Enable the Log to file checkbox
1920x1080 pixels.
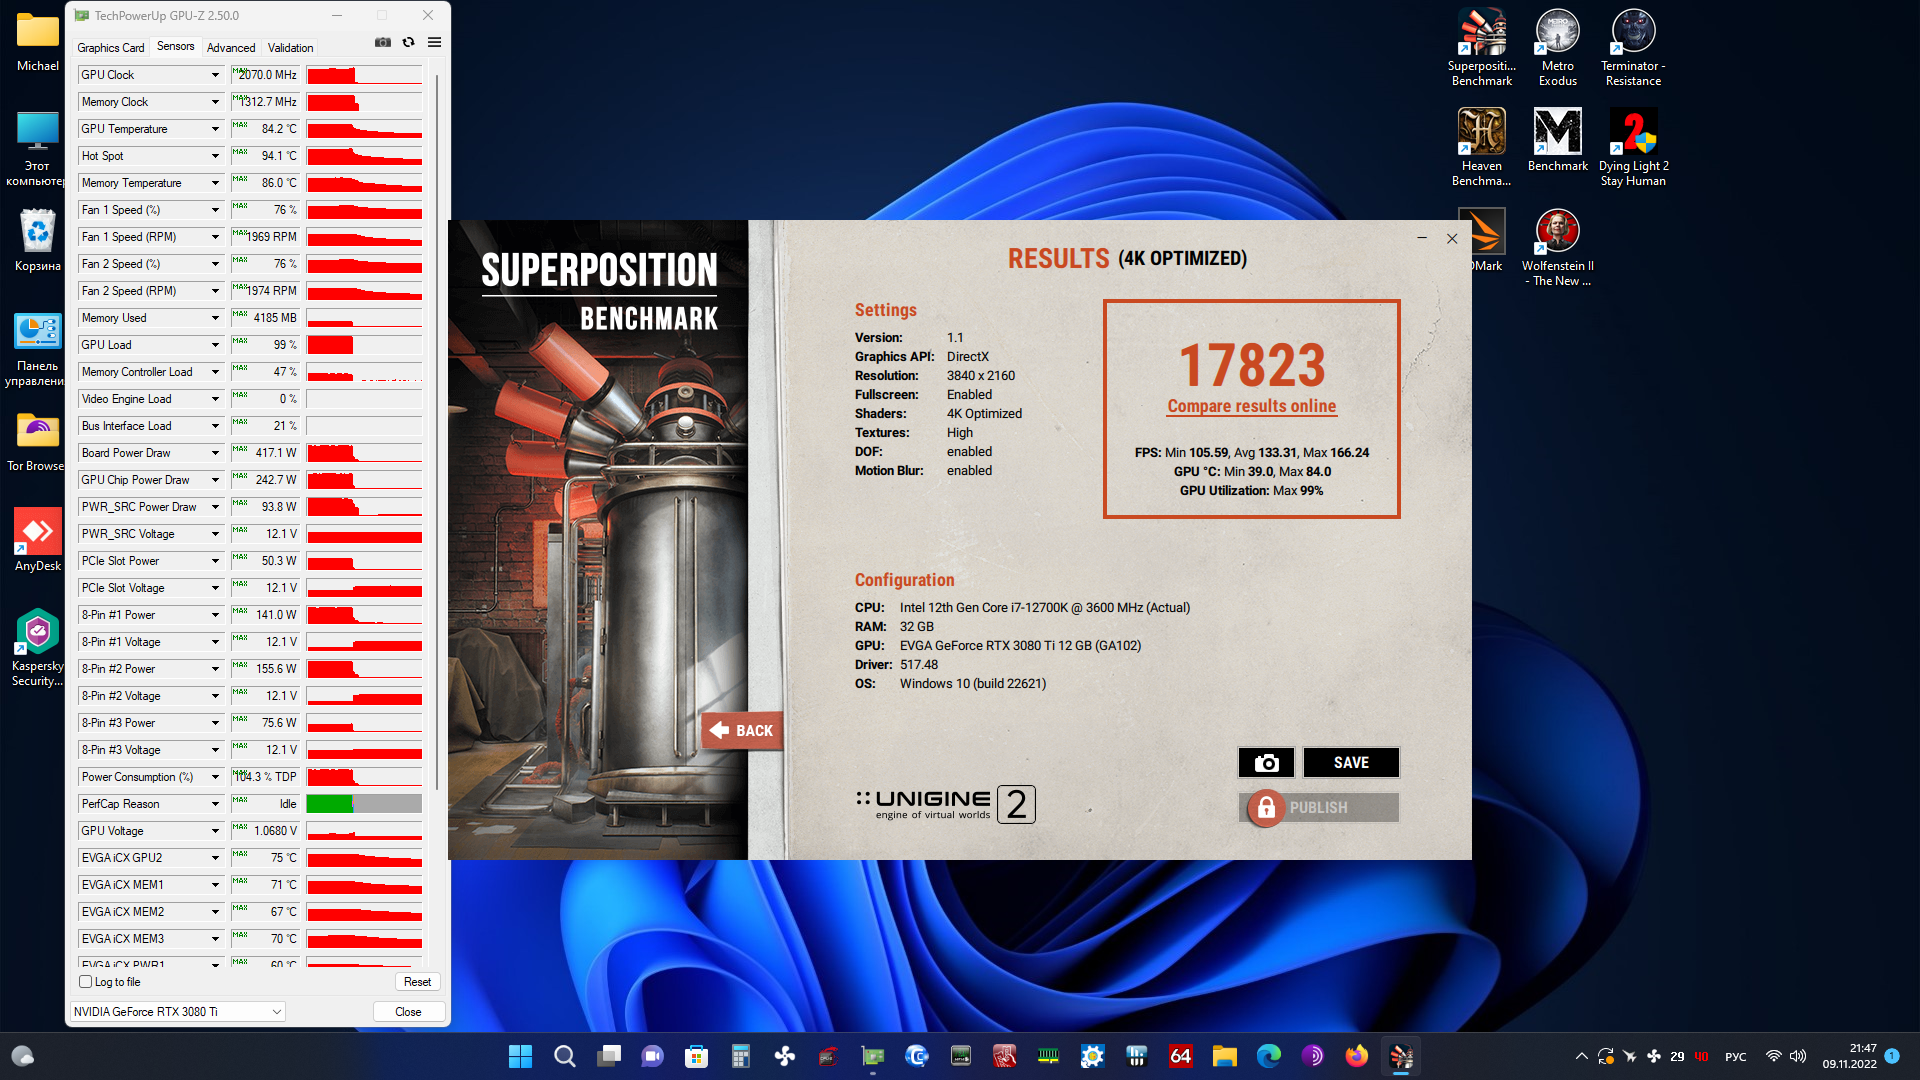click(x=86, y=982)
